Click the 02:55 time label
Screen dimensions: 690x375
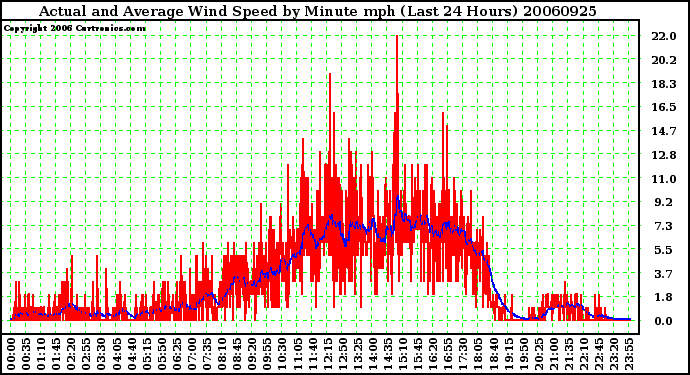(86, 354)
